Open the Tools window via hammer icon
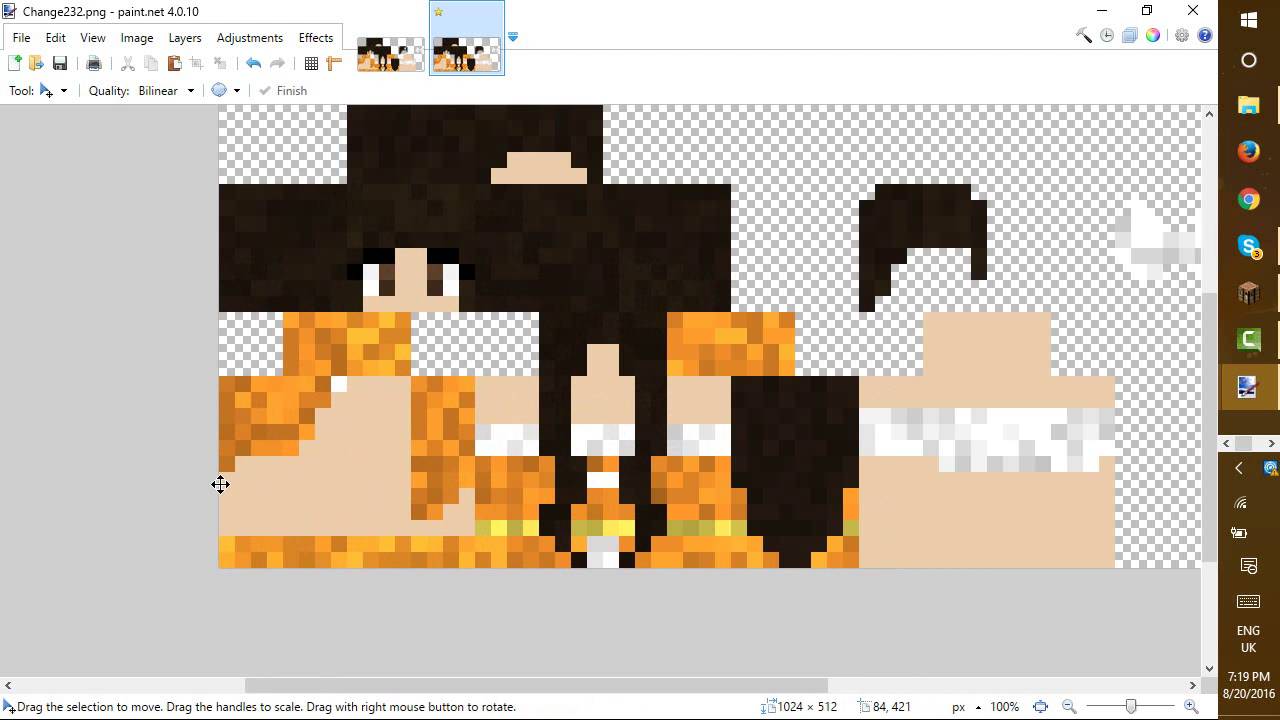Image resolution: width=1280 pixels, height=720 pixels. 1084,36
